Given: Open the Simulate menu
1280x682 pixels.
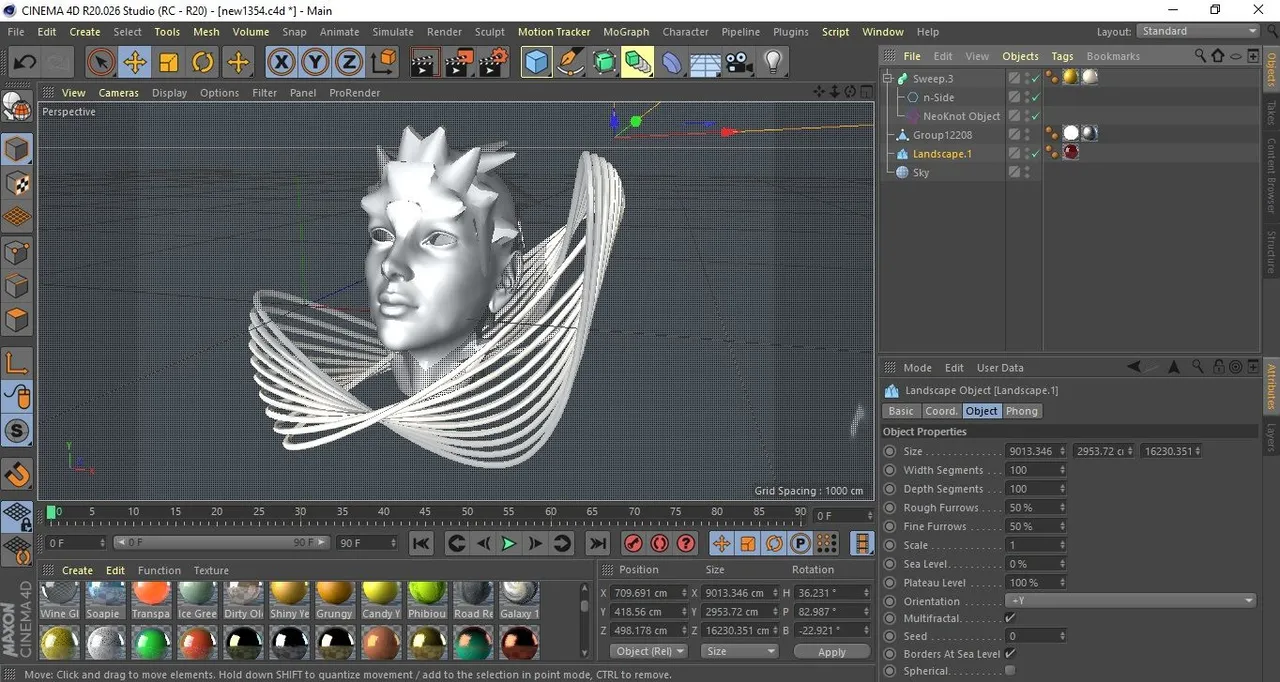Looking at the screenshot, I should coord(393,32).
